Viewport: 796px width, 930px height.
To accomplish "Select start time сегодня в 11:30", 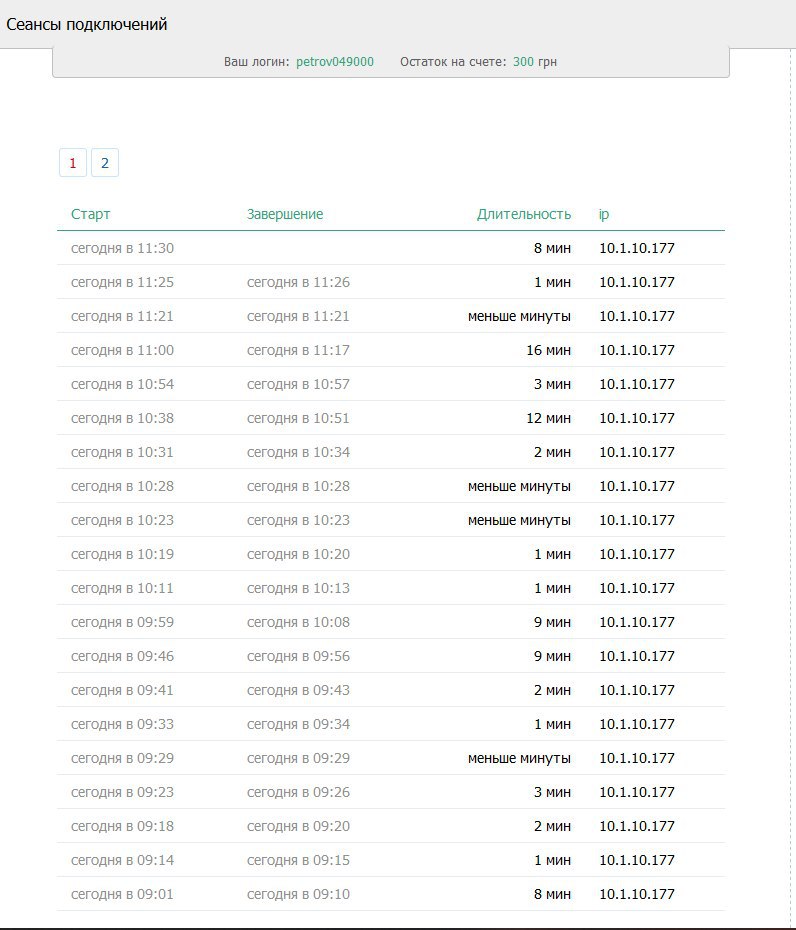I will point(122,249).
